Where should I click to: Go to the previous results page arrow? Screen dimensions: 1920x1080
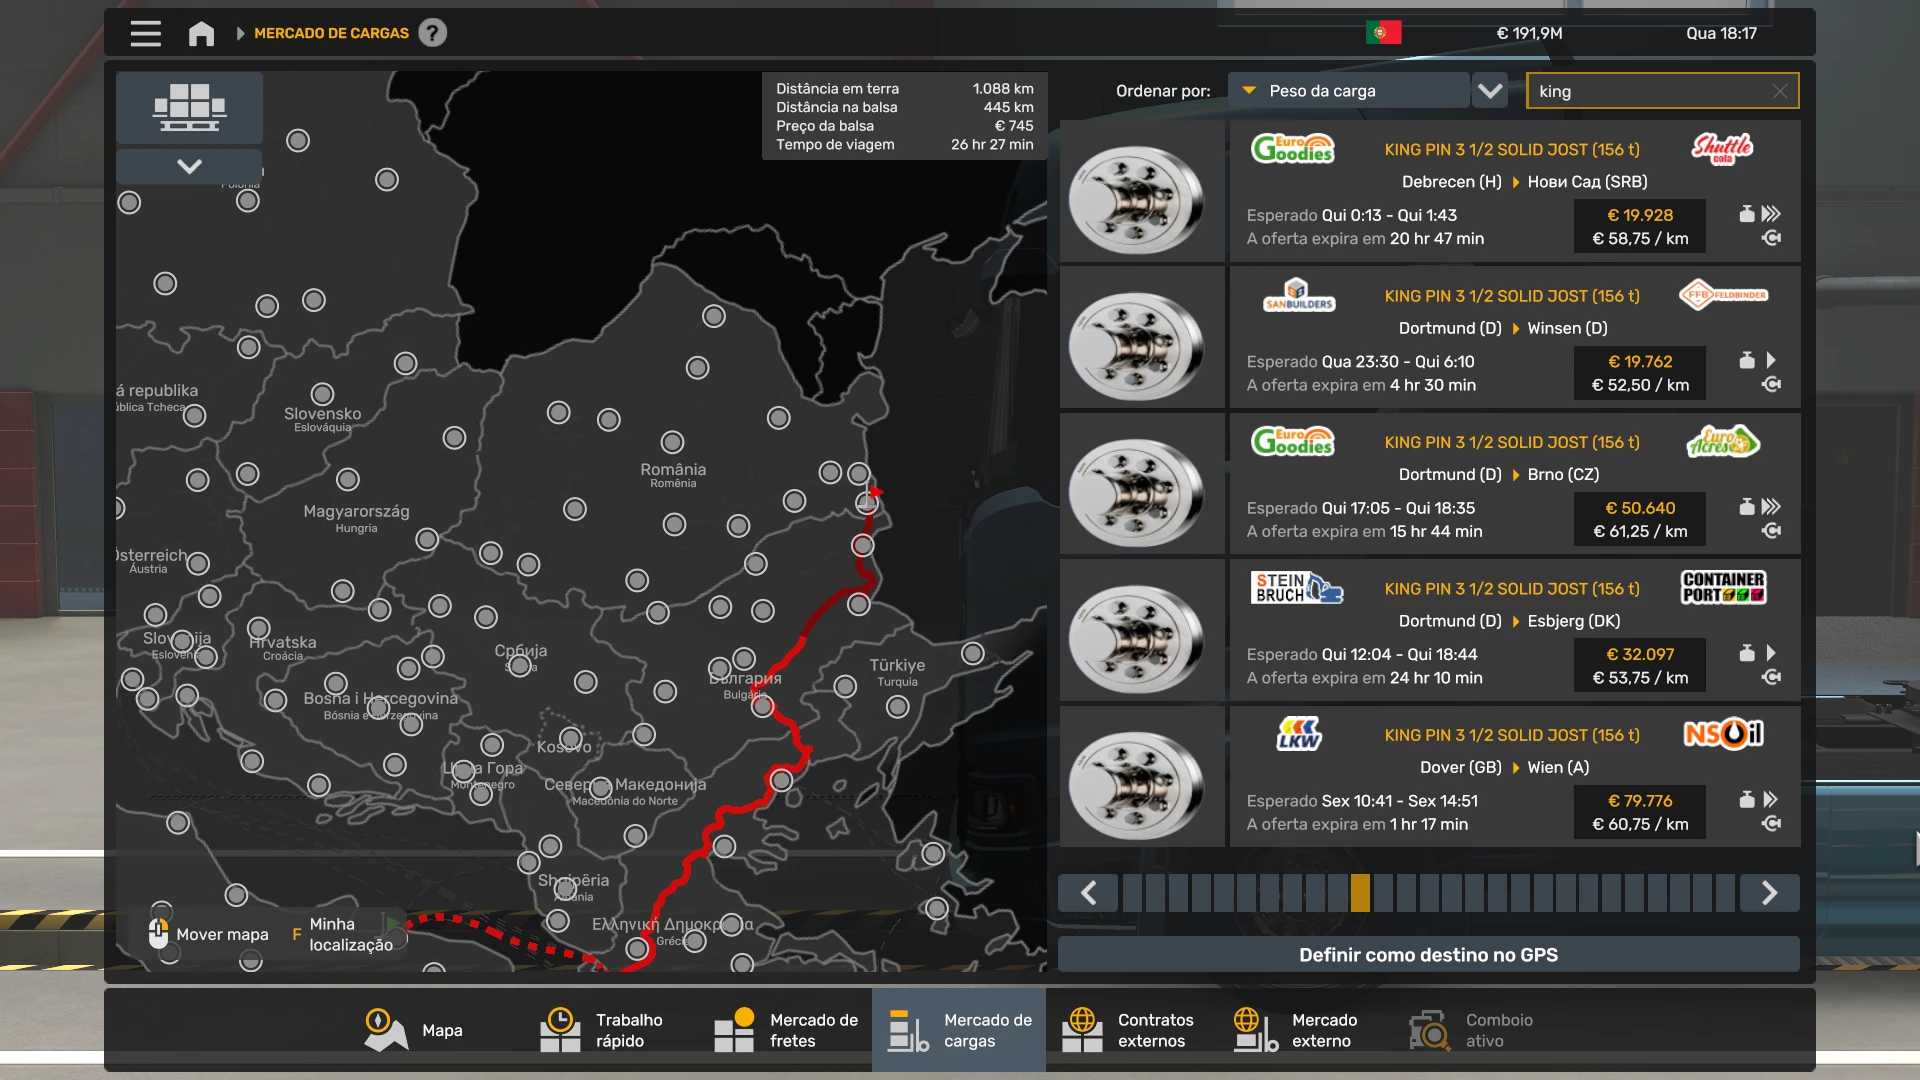pyautogui.click(x=1089, y=893)
